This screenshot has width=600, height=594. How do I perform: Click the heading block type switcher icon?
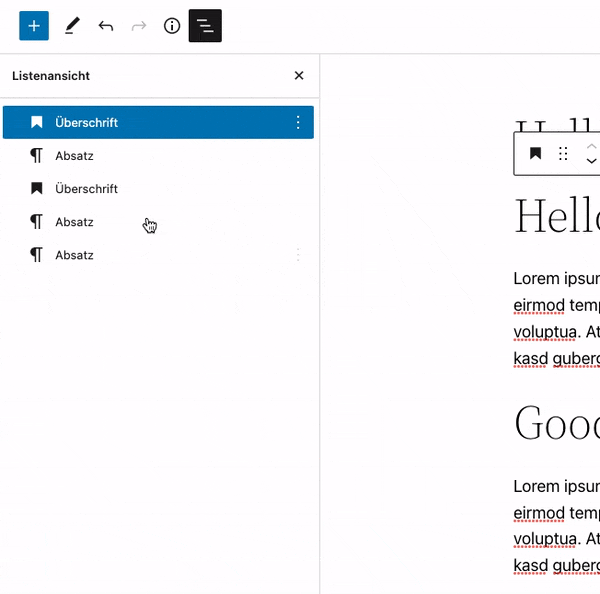point(536,154)
